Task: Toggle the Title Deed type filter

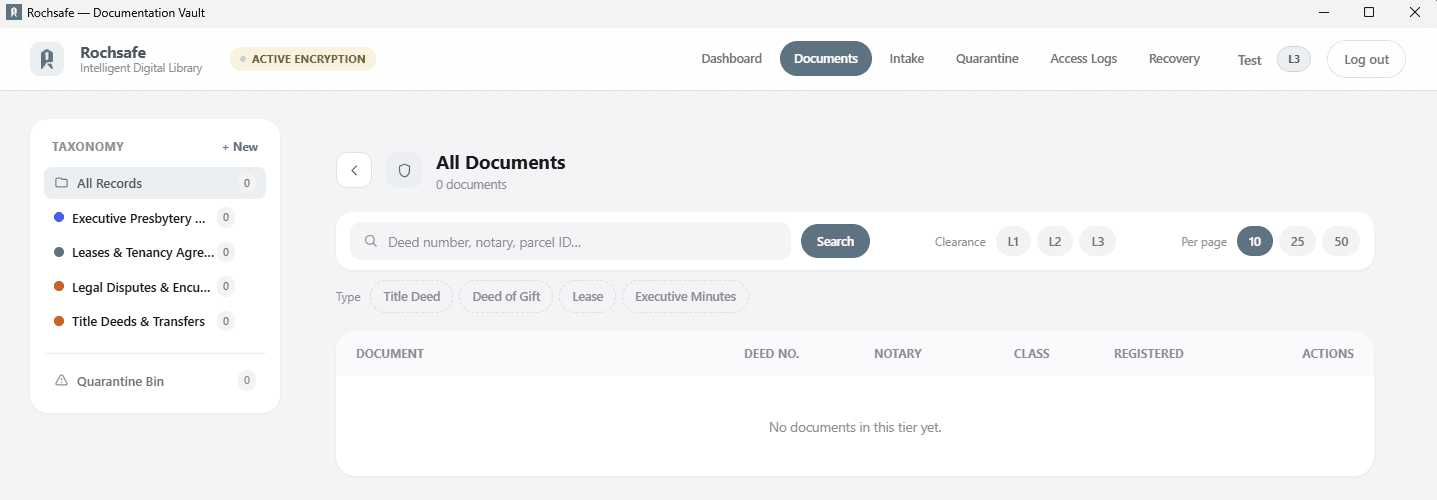Action: pos(412,297)
